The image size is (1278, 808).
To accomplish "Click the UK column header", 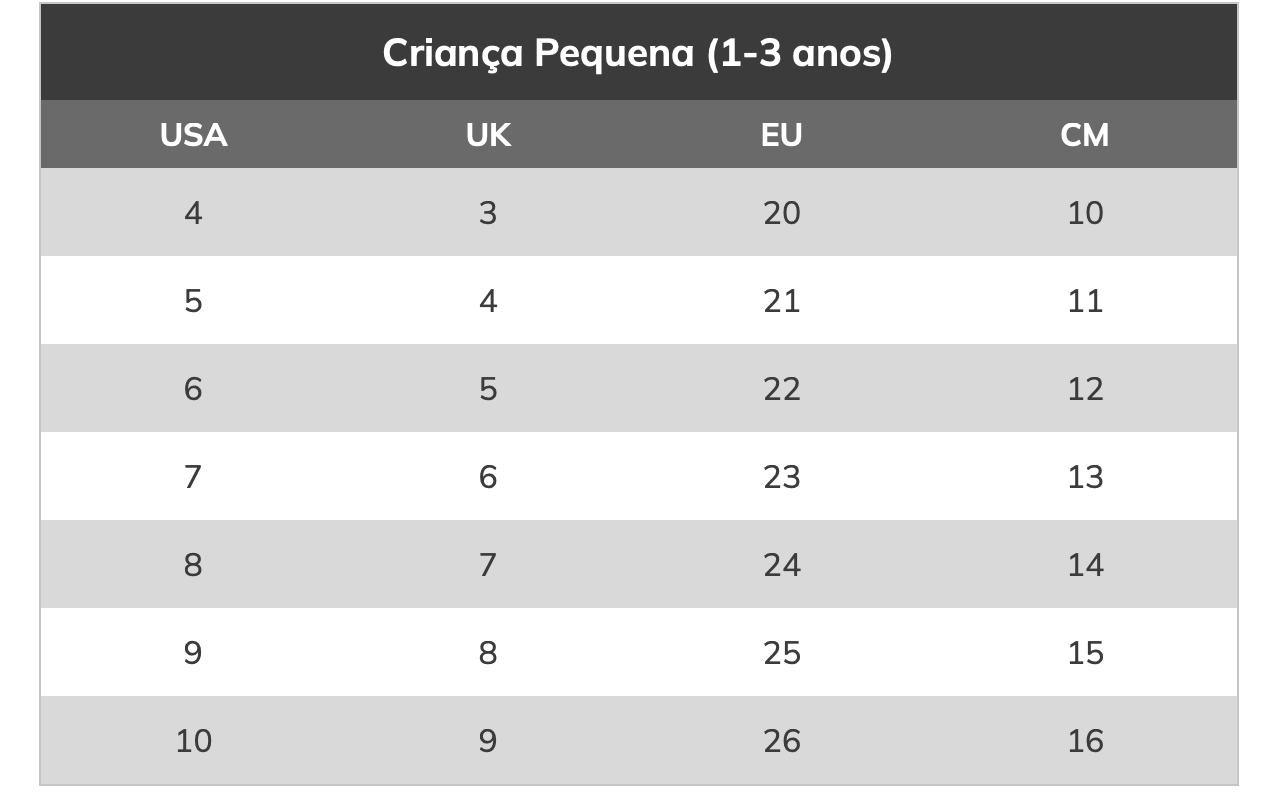I will [488, 135].
